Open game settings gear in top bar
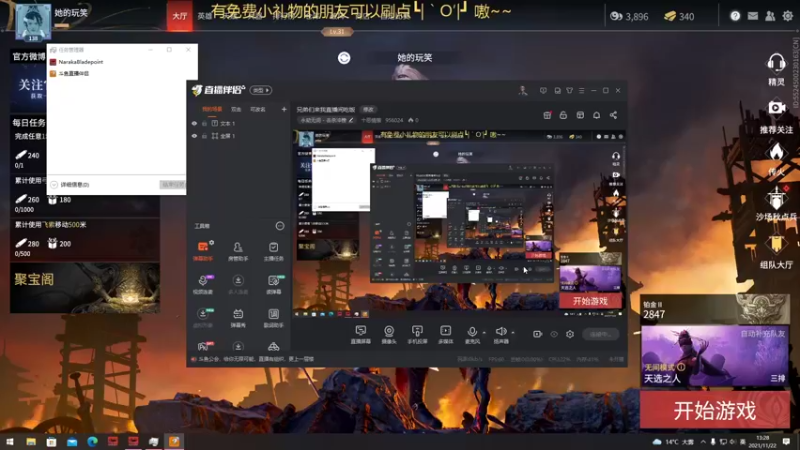The width and height of the screenshot is (800, 450). pyautogui.click(x=788, y=16)
